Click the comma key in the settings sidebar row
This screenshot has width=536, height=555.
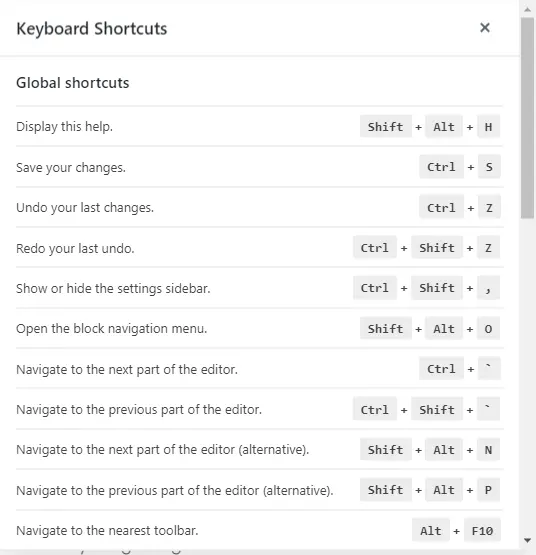pos(488,288)
